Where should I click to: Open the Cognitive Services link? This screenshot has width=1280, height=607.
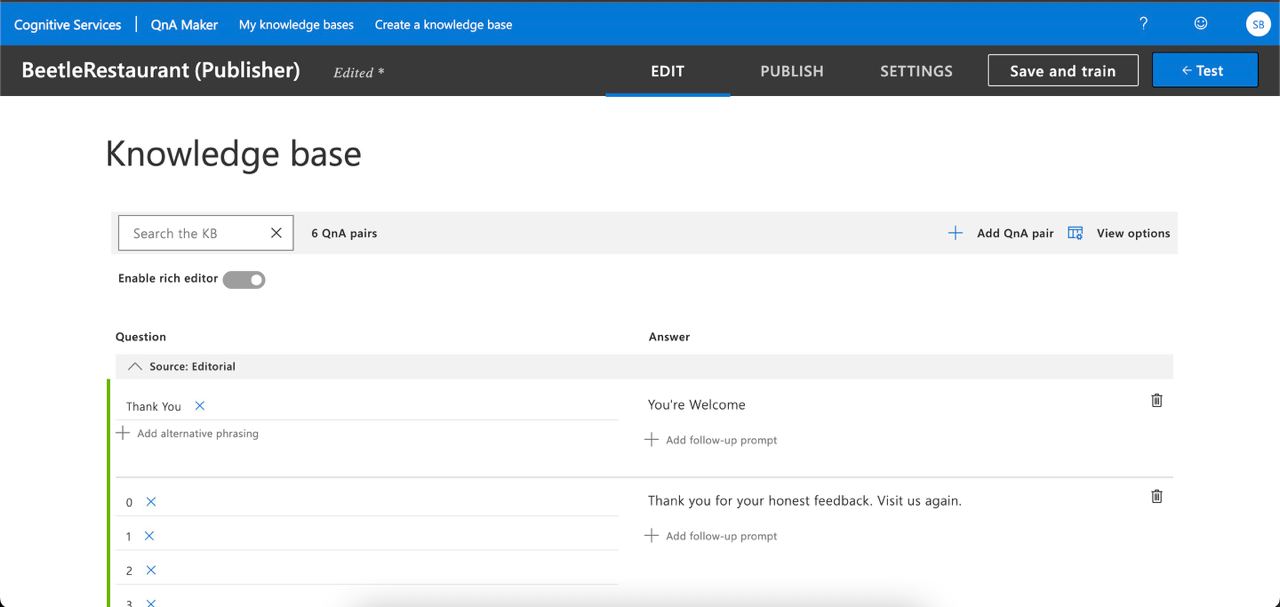[x=68, y=24]
